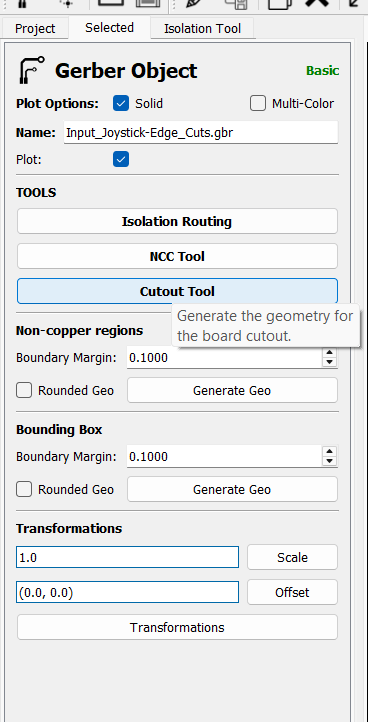Toggle the Solid plot option checkbox
368x722 pixels.
point(121,104)
